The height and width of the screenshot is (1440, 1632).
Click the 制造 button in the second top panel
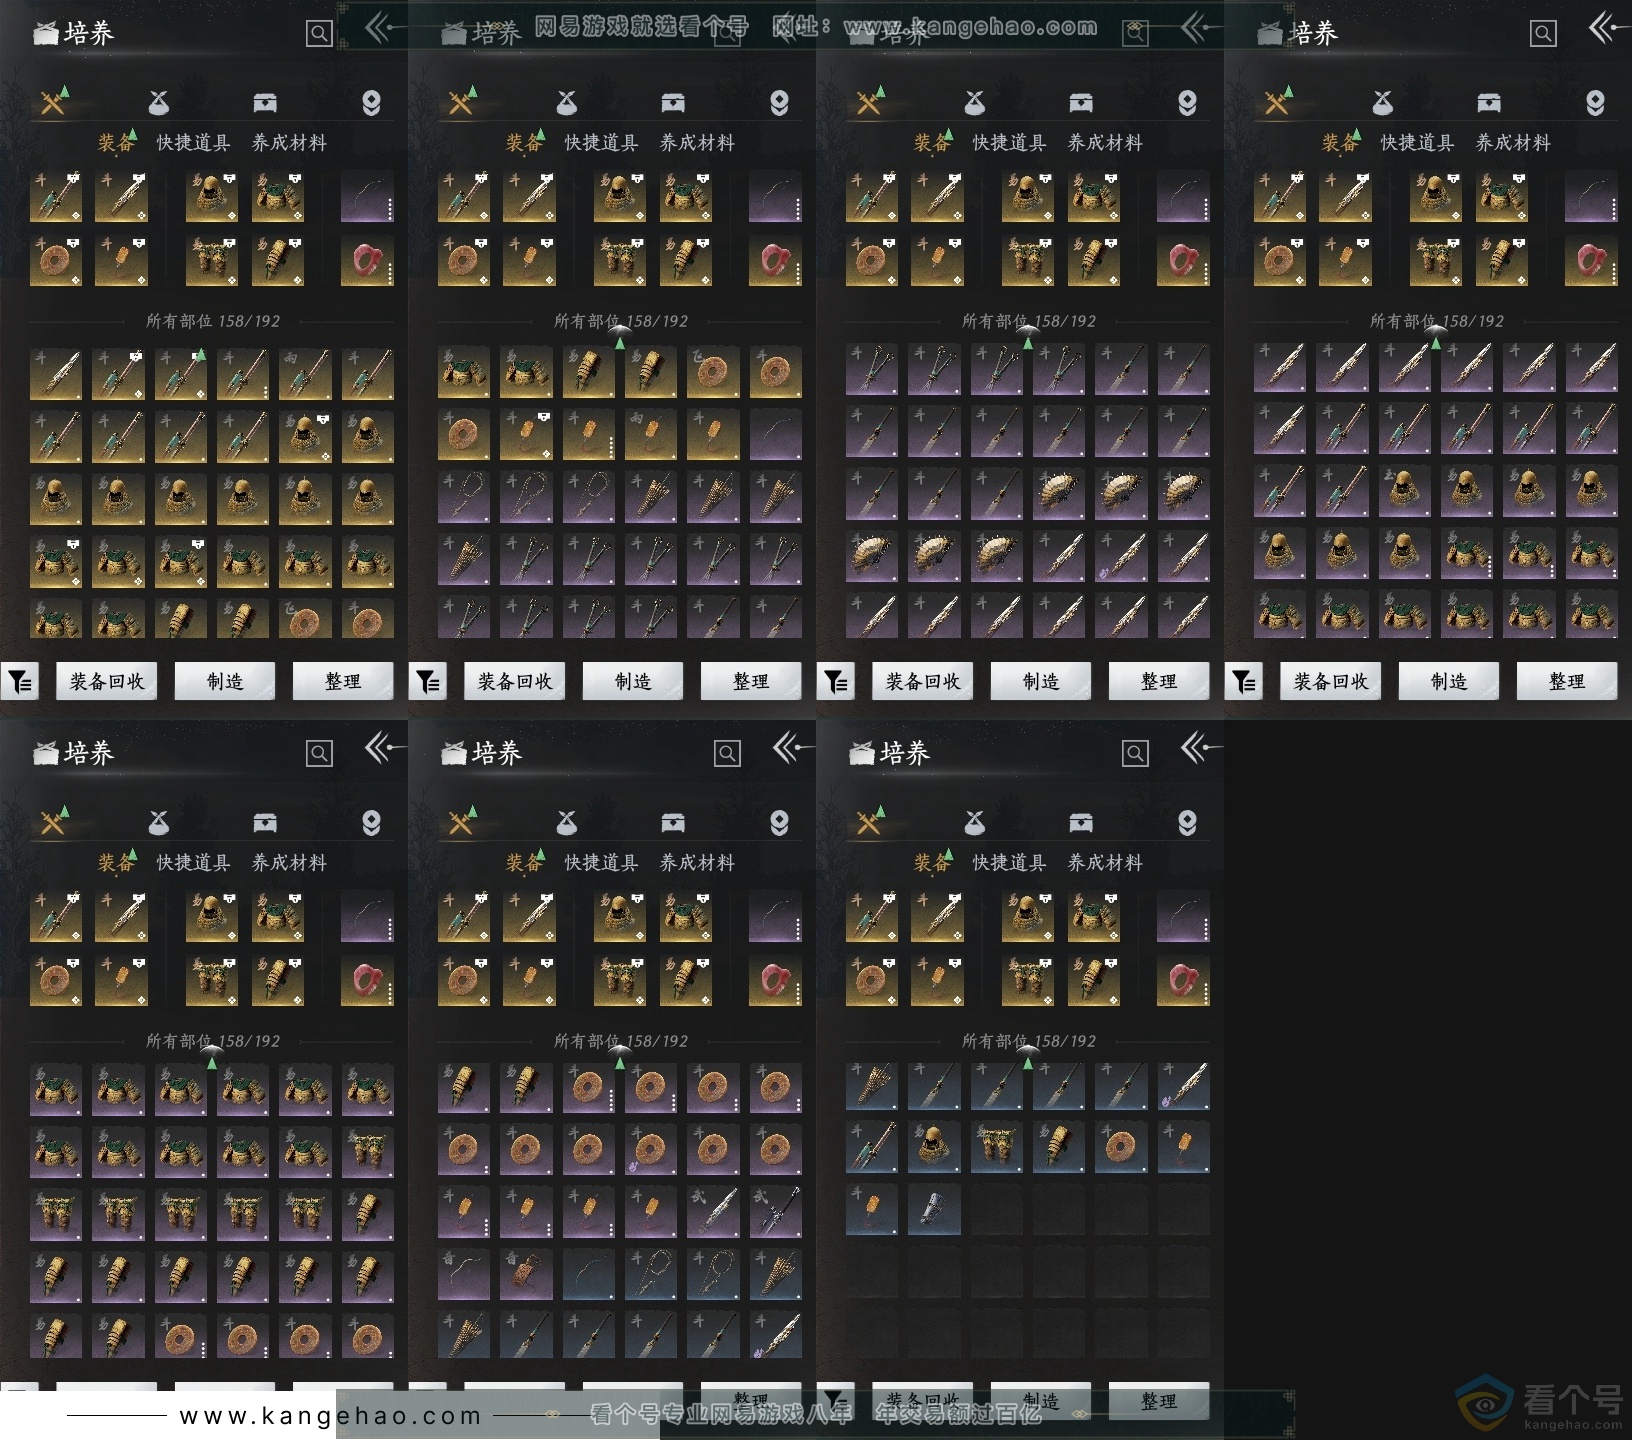(x=633, y=682)
